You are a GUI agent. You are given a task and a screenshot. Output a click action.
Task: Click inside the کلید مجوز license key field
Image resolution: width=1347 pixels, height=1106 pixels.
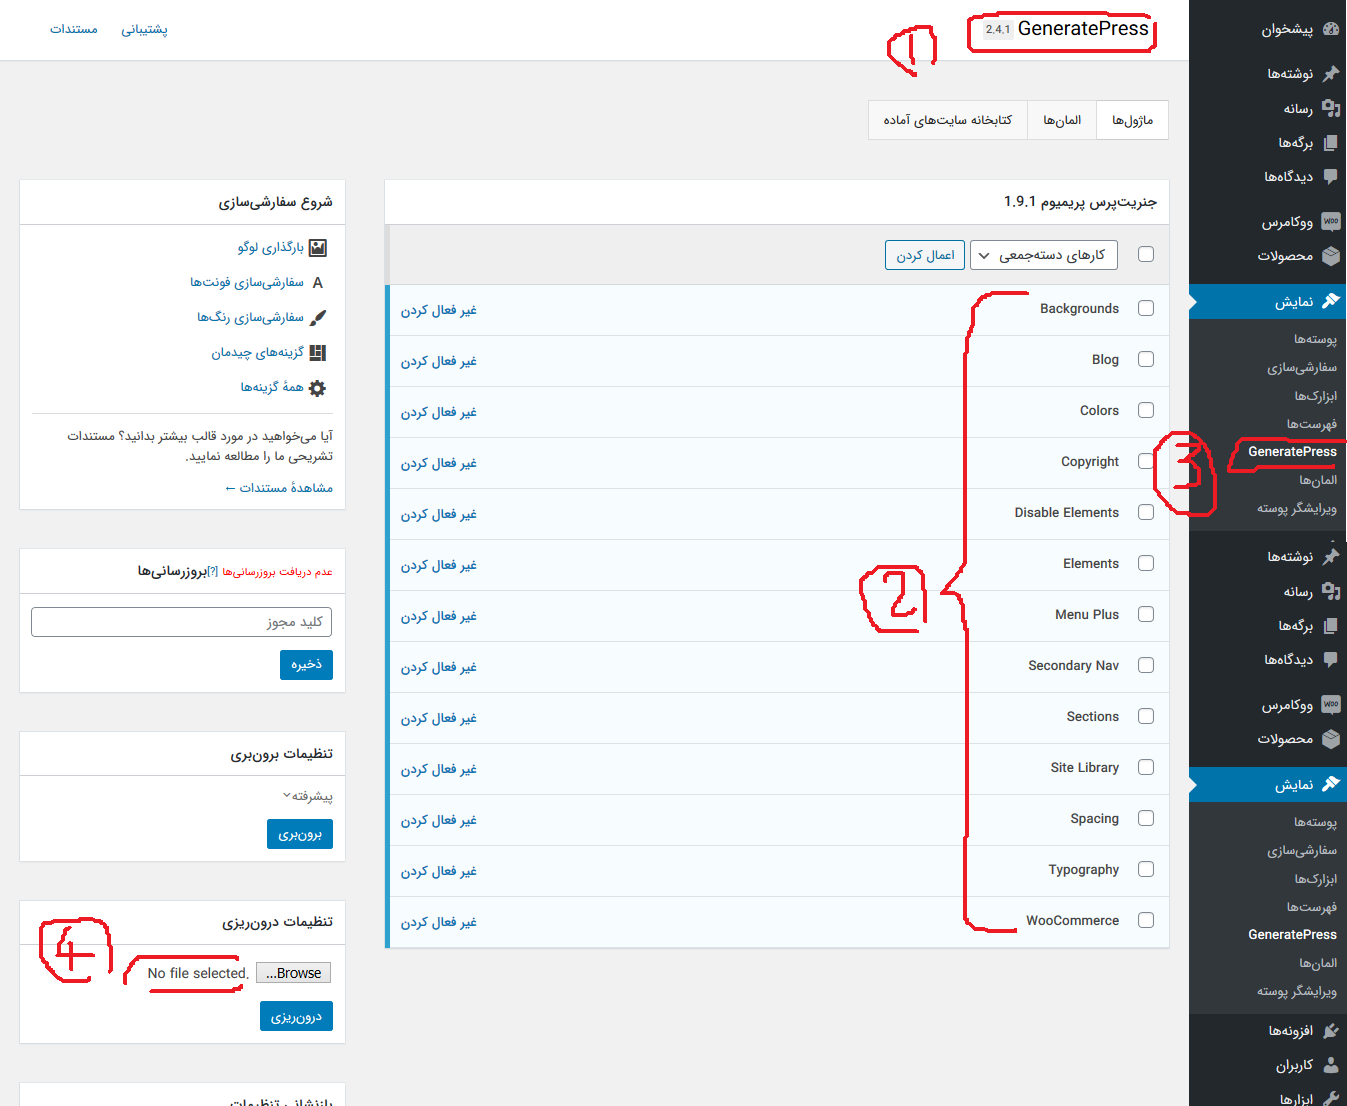pos(182,622)
